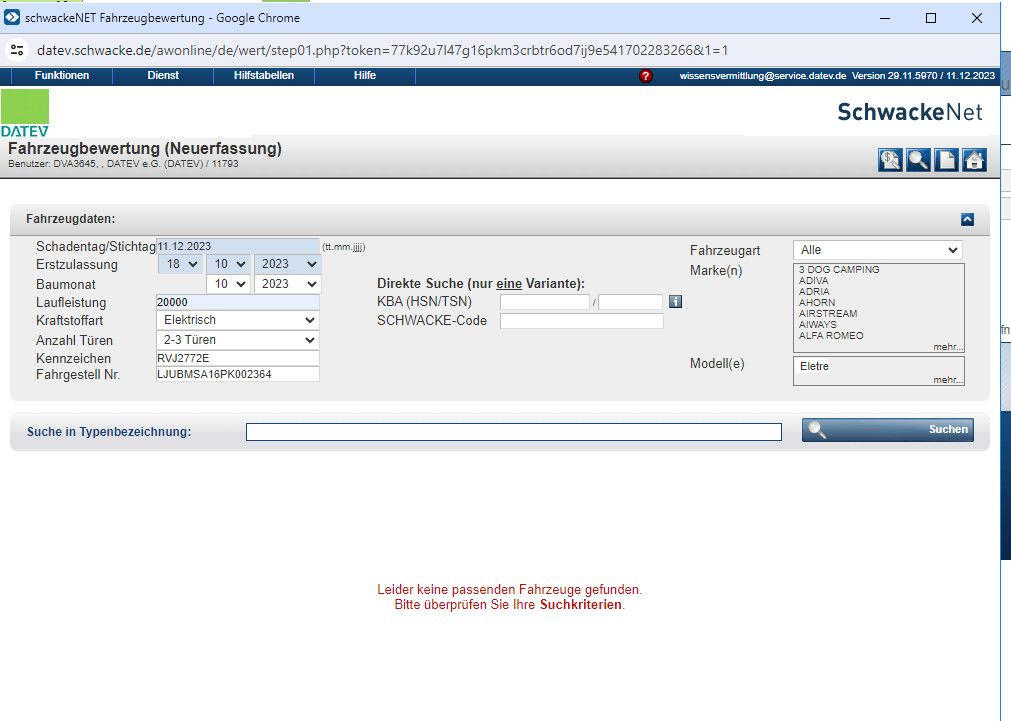Show more brands via Marke(n) mehr link

[x=947, y=347]
